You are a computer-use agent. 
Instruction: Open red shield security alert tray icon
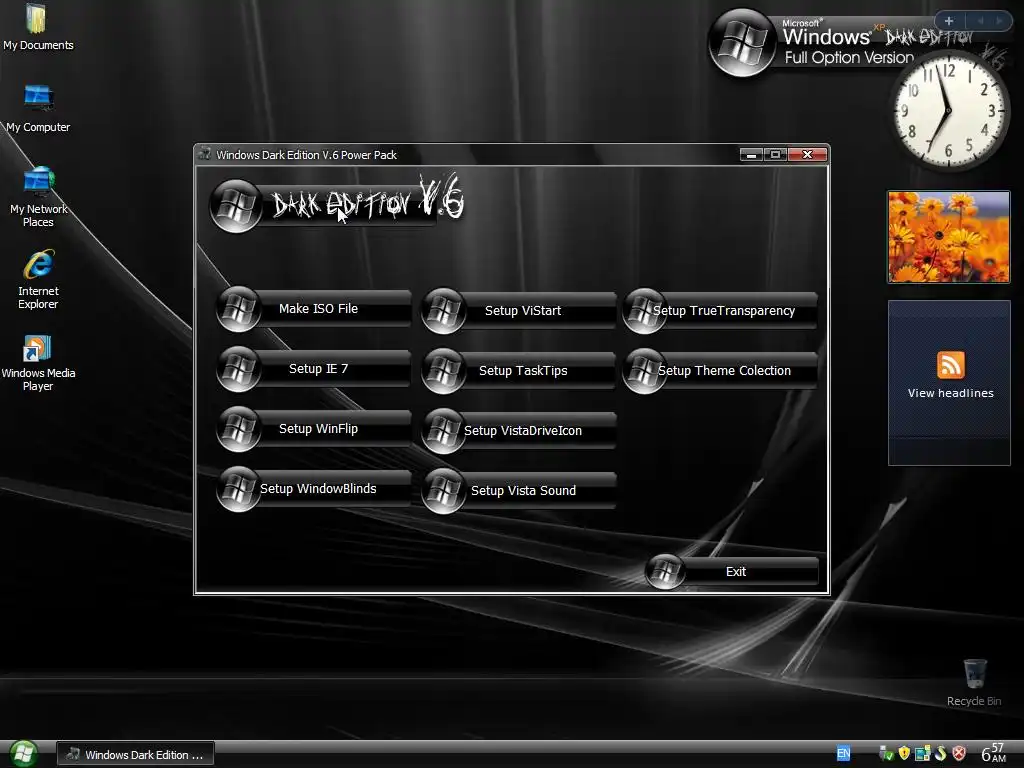pyautogui.click(x=959, y=754)
